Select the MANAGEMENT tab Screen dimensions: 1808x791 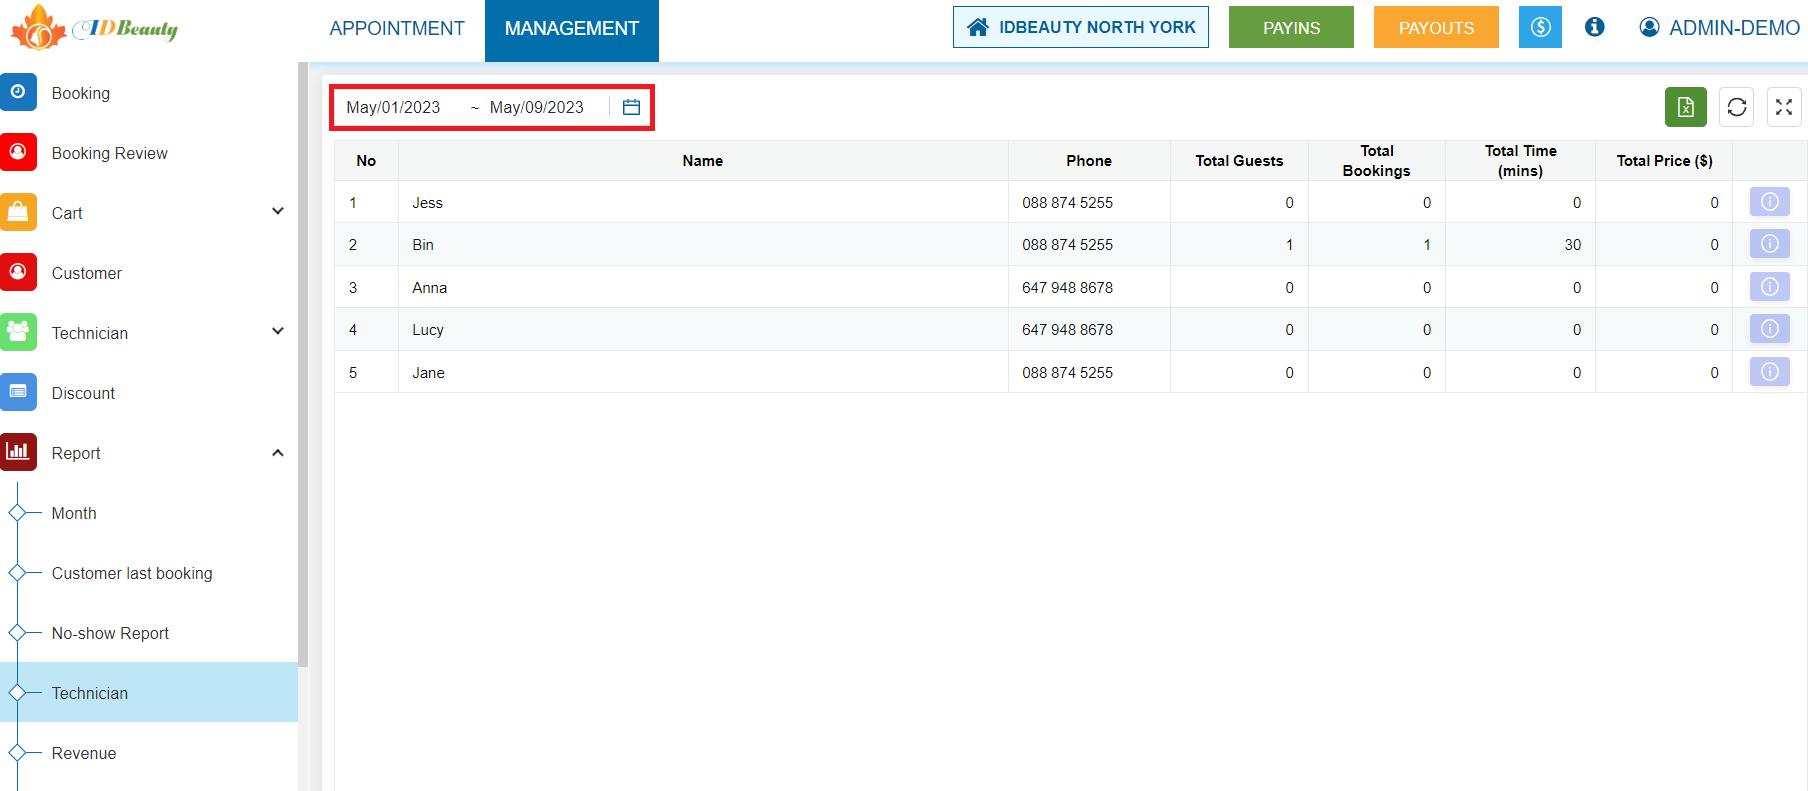(x=572, y=29)
